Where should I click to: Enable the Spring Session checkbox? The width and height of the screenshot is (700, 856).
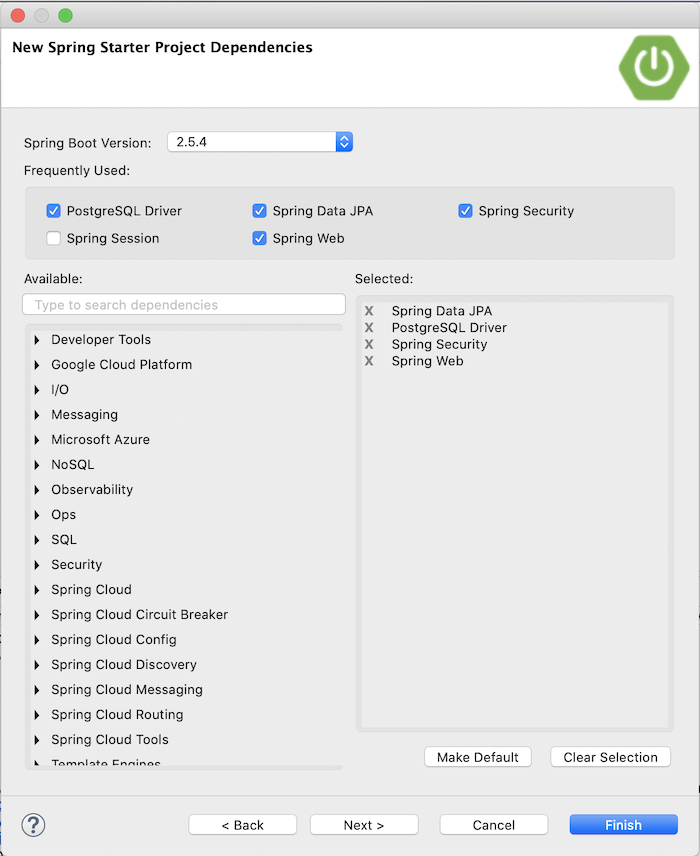pos(54,238)
